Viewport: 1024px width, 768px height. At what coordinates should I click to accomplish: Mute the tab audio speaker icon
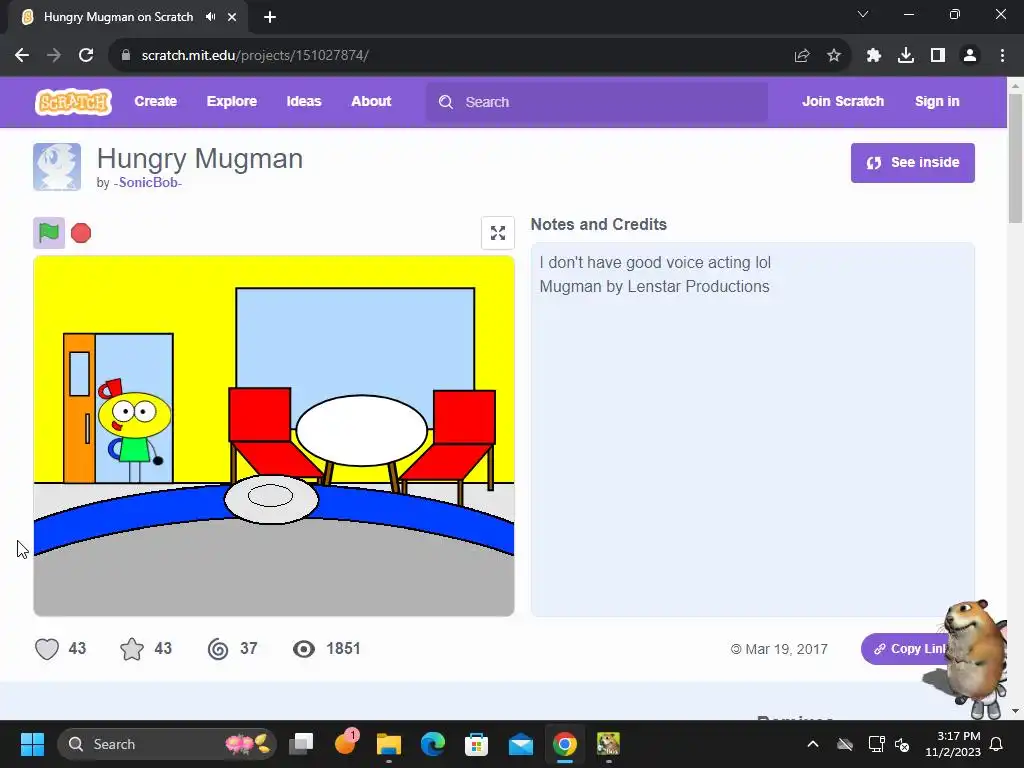tap(210, 17)
